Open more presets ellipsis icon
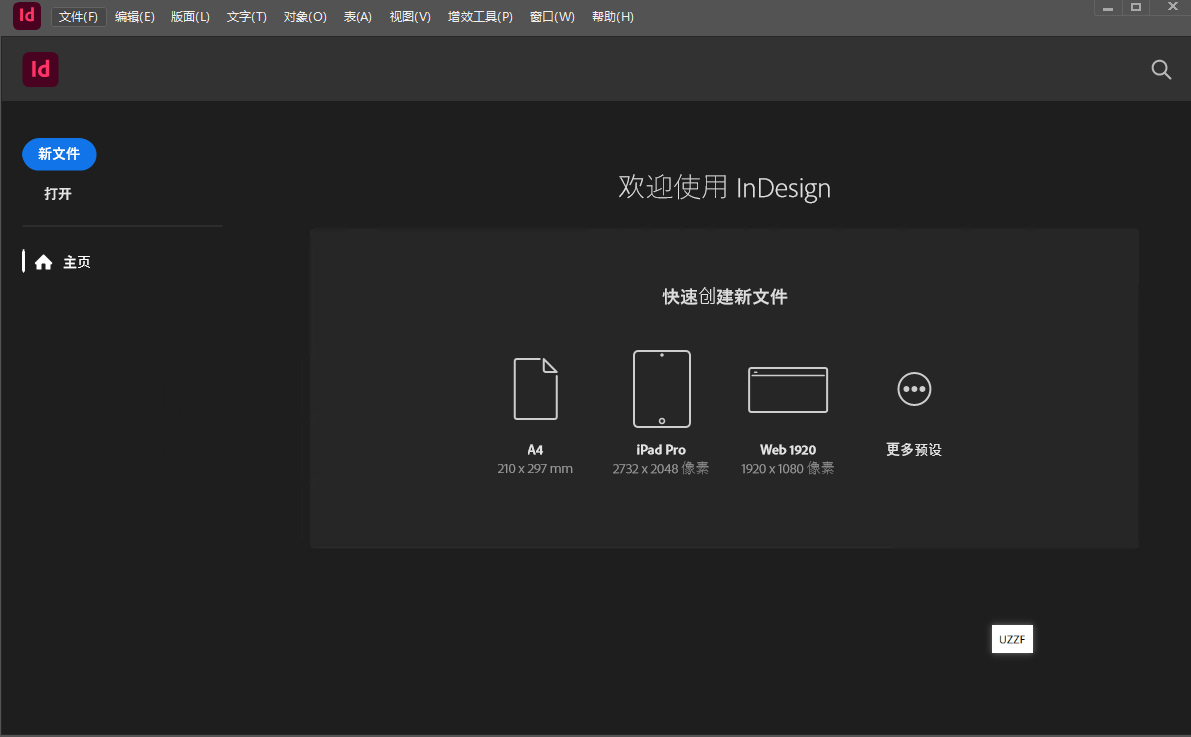Viewport: 1191px width, 737px height. point(914,389)
